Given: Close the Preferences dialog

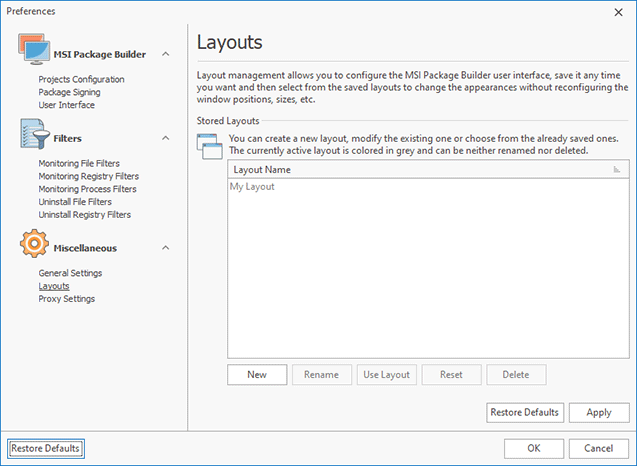Looking at the screenshot, I should pyautogui.click(x=618, y=13).
